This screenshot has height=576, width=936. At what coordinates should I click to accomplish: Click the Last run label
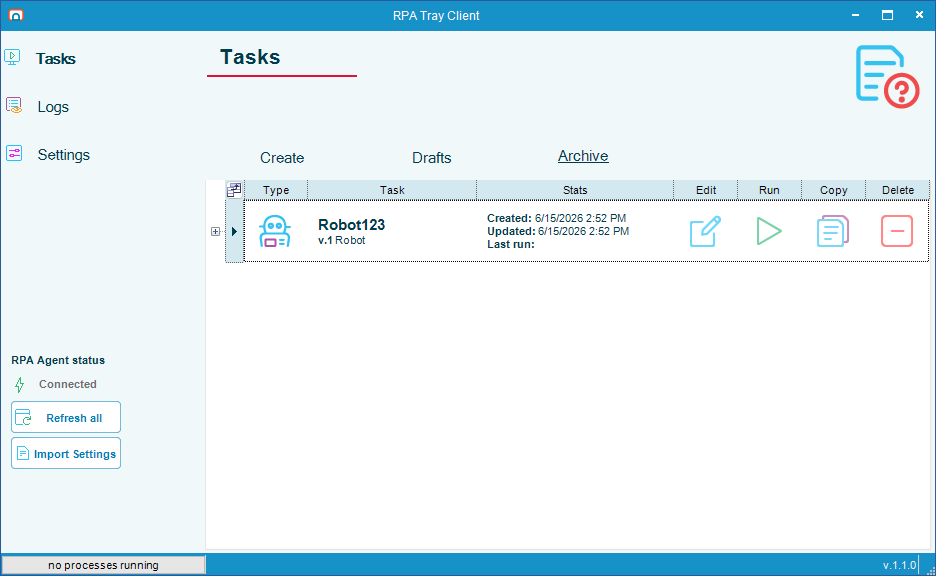click(511, 244)
